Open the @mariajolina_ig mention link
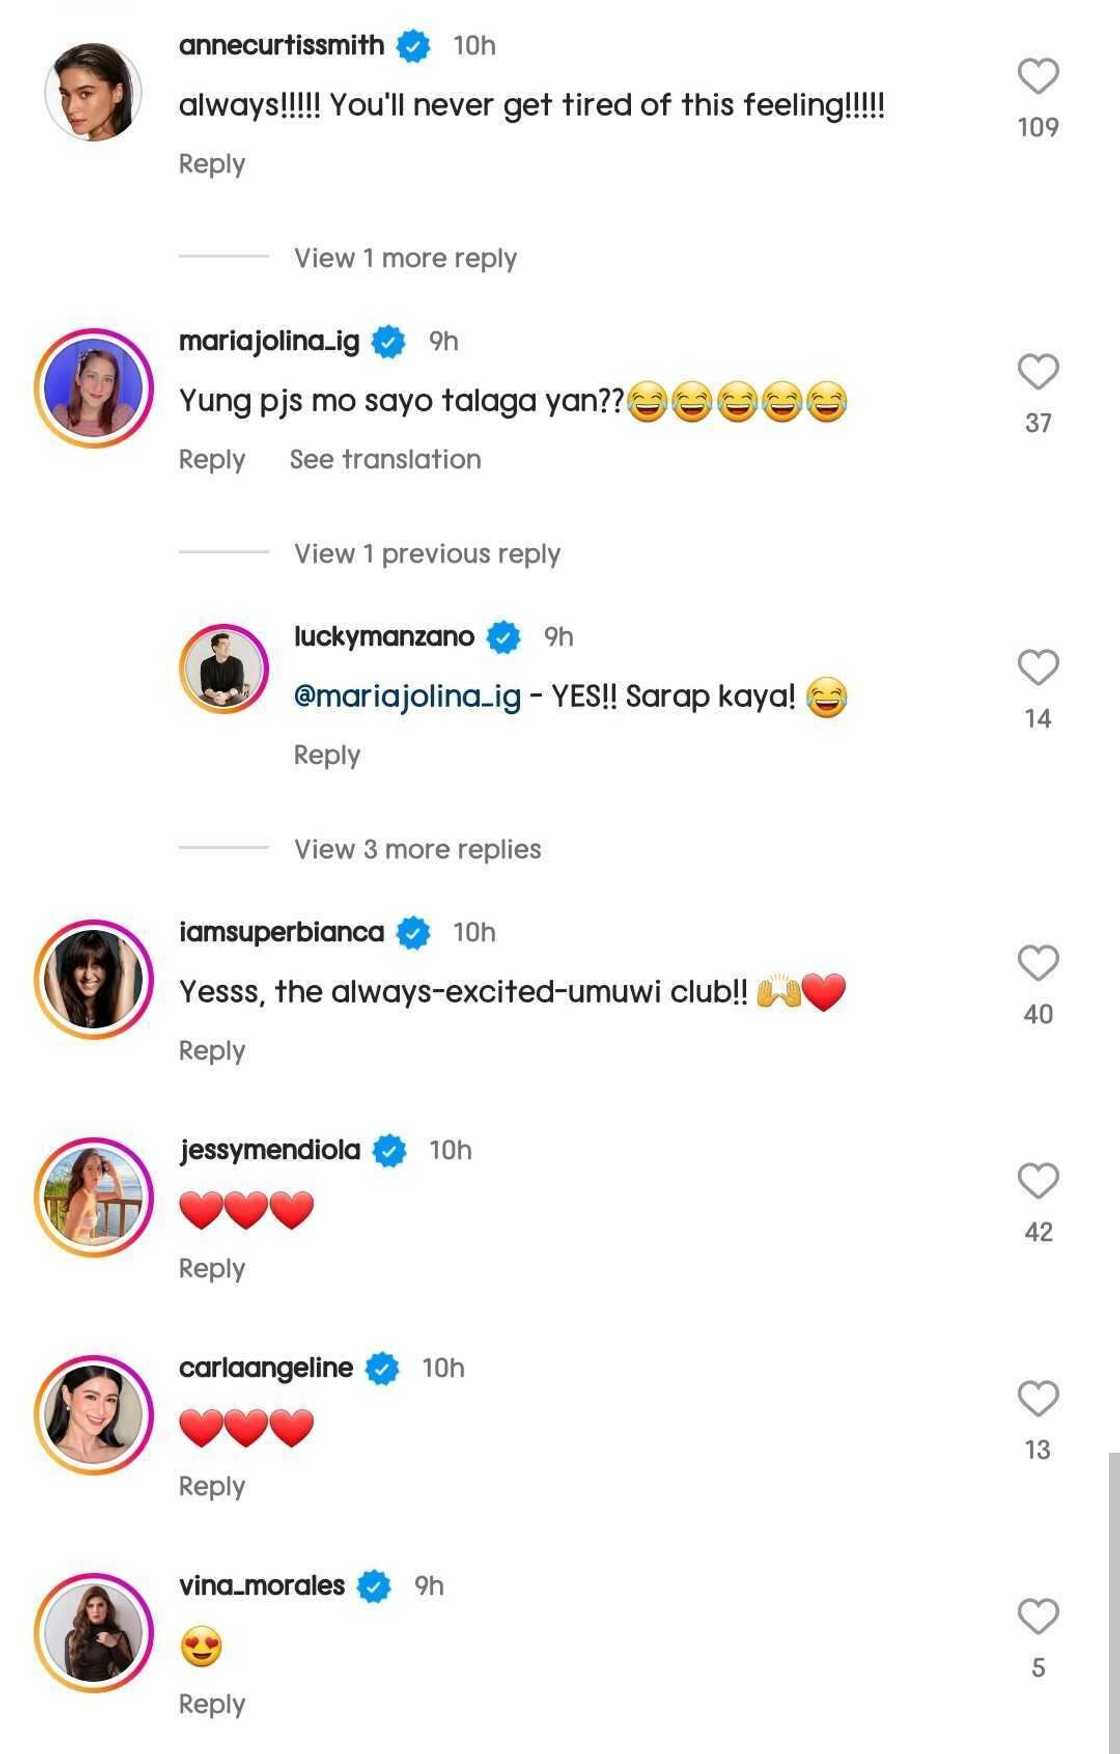1120x1754 pixels. tap(407, 696)
